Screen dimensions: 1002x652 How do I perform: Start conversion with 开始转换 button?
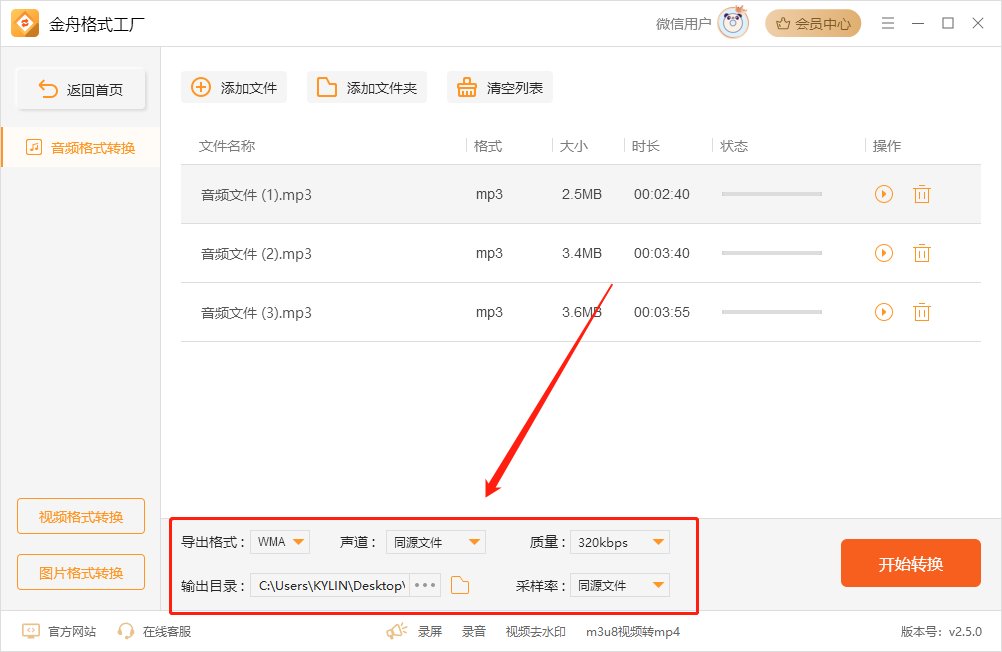click(x=910, y=563)
